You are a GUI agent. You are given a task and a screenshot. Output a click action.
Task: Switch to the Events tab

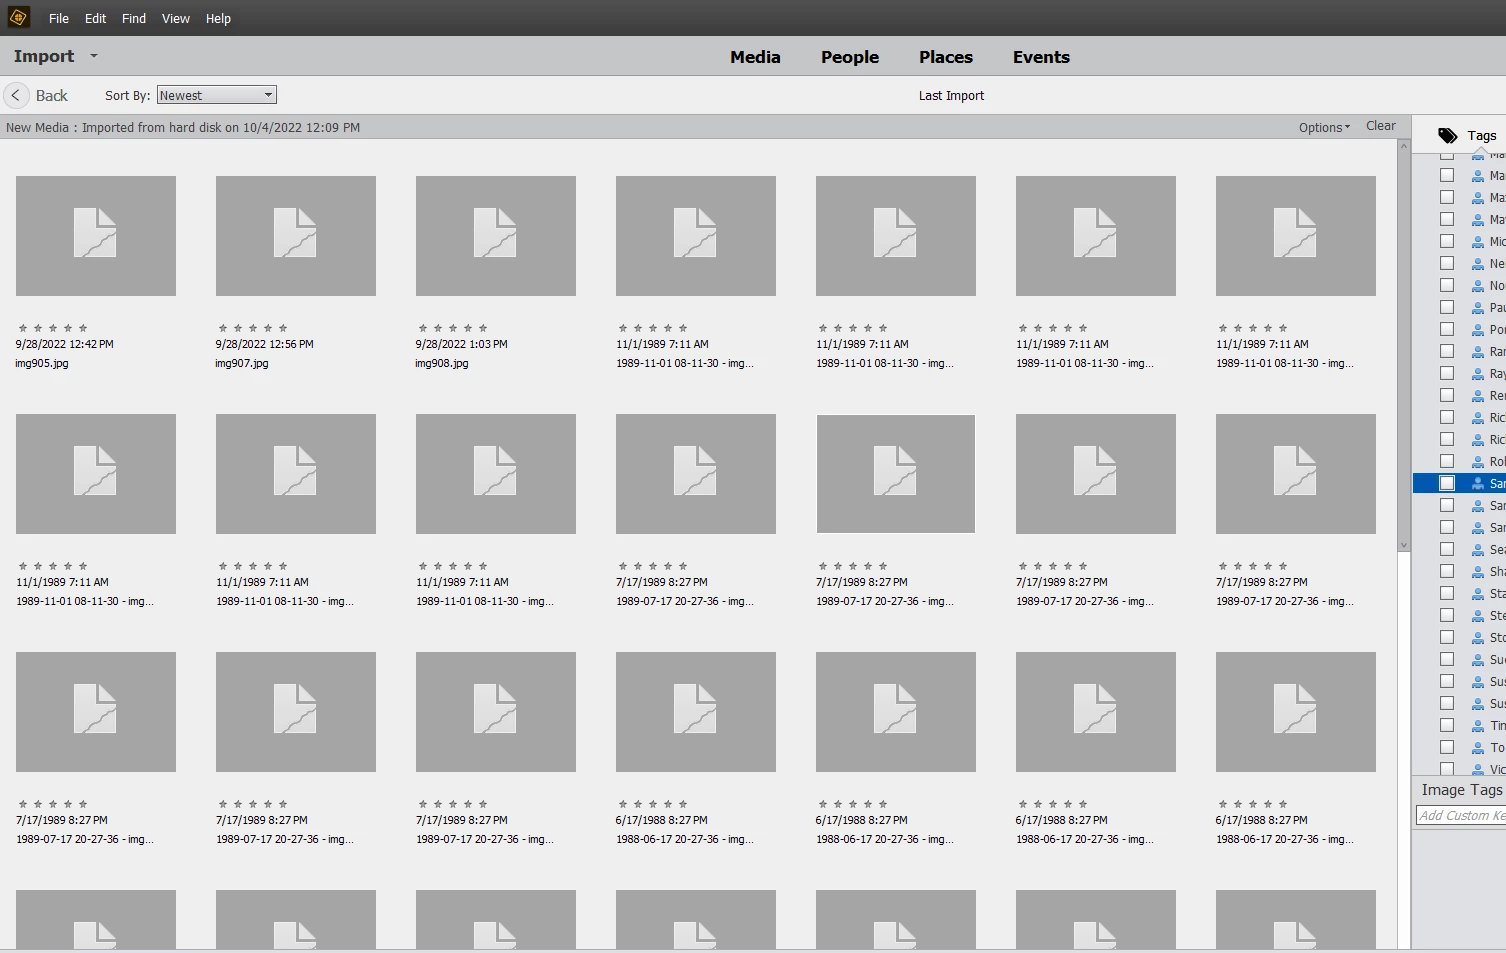[1041, 57]
